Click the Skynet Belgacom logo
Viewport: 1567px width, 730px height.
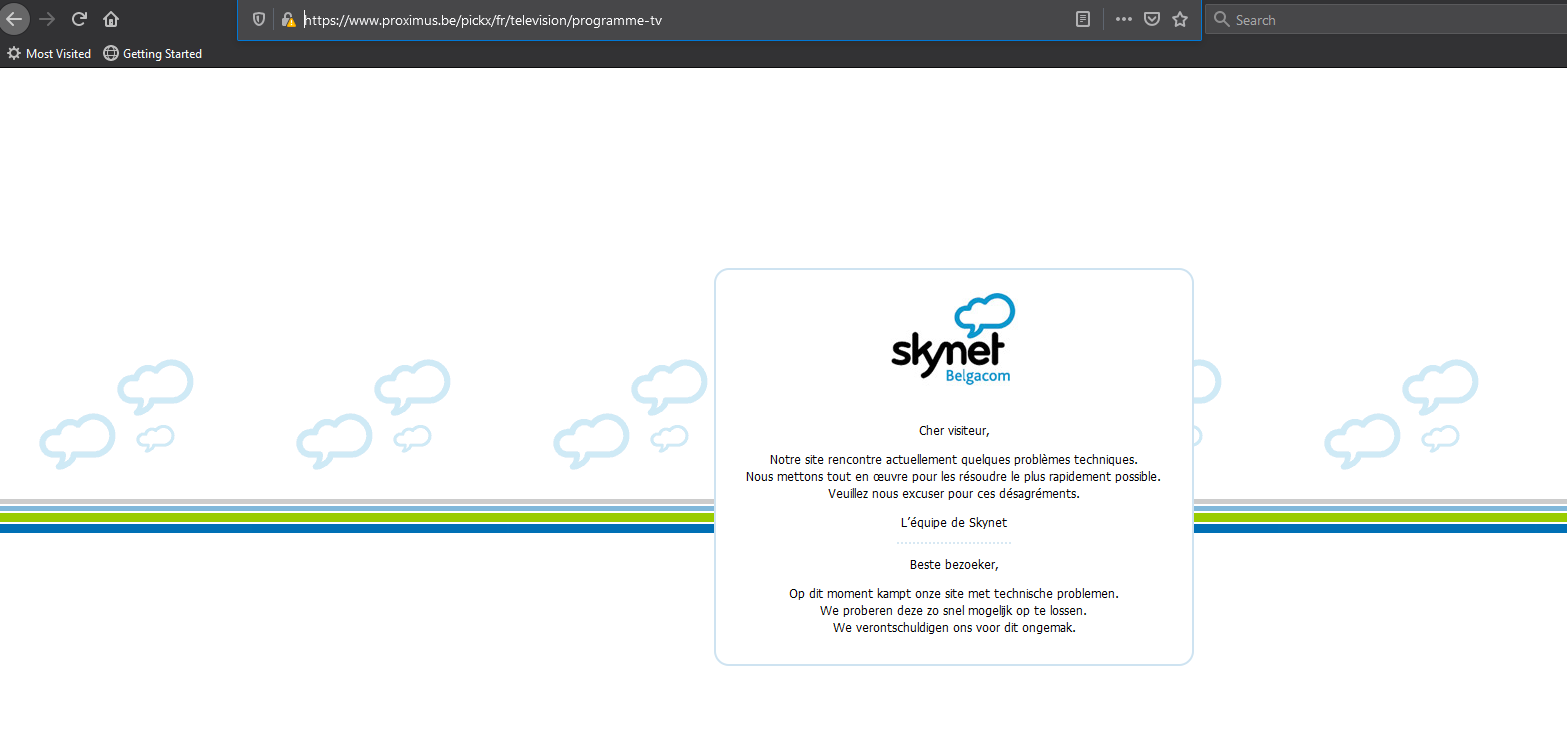953,338
